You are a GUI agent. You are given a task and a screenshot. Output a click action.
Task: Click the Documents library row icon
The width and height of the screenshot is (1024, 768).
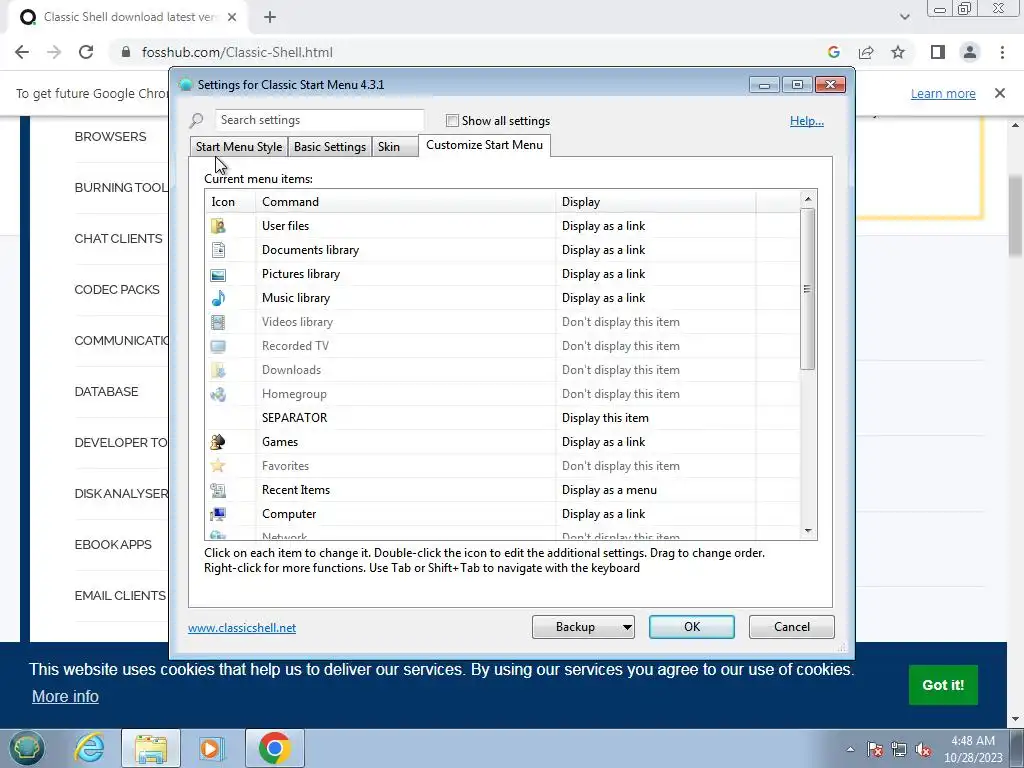(x=218, y=250)
